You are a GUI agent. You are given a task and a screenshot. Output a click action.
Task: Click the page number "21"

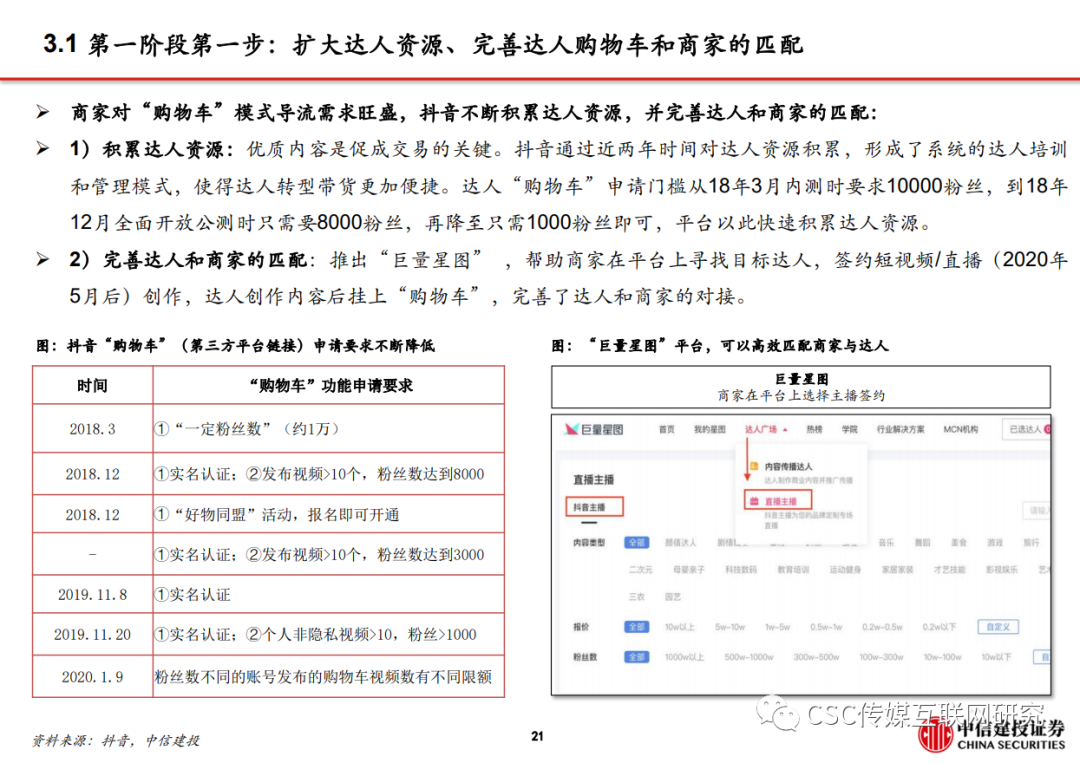[537, 736]
